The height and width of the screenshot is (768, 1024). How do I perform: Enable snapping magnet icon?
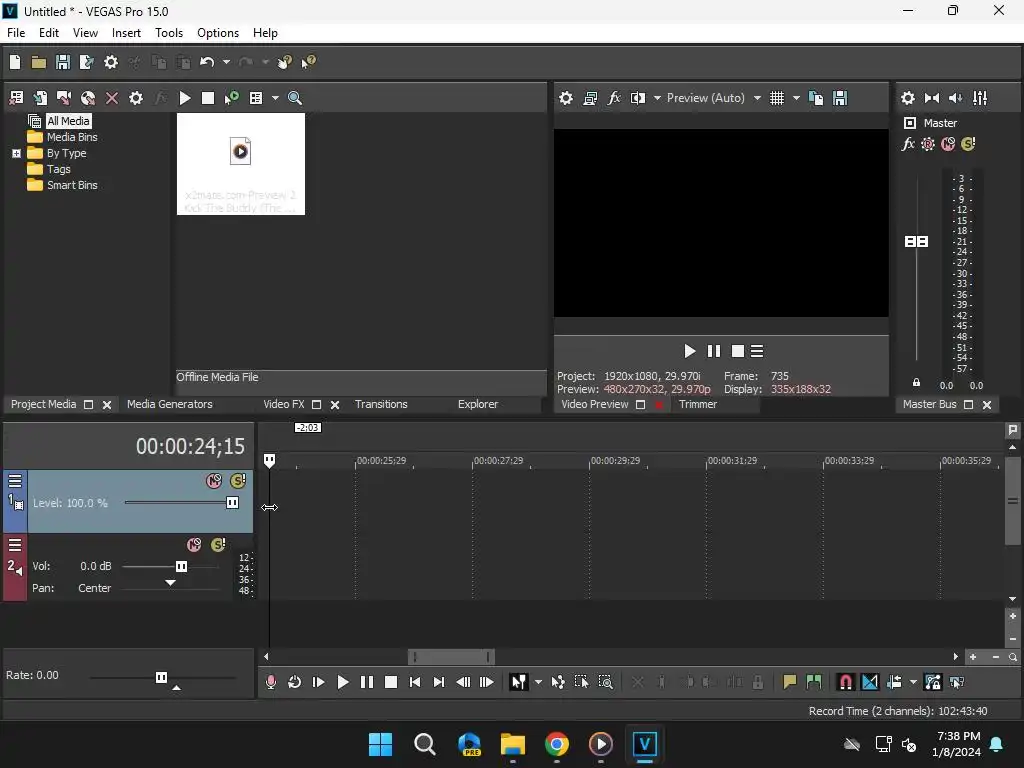coord(845,682)
